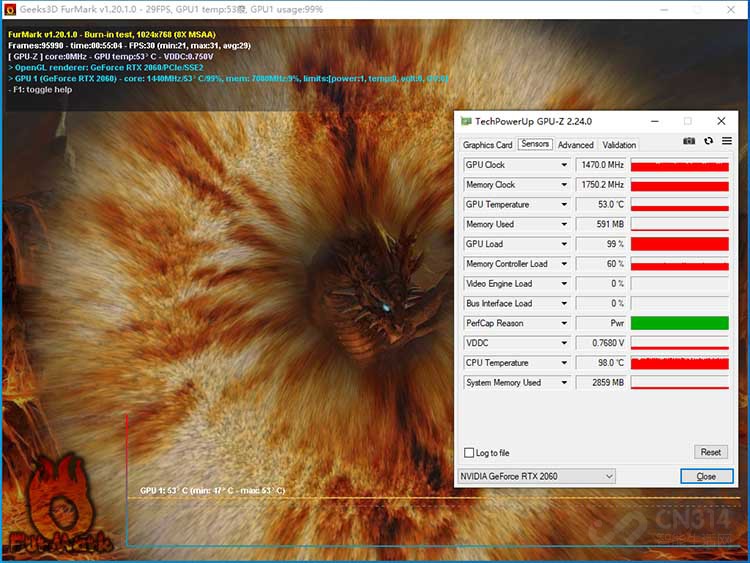
Task: Click the OpenGL renderer info line
Action: coord(106,67)
